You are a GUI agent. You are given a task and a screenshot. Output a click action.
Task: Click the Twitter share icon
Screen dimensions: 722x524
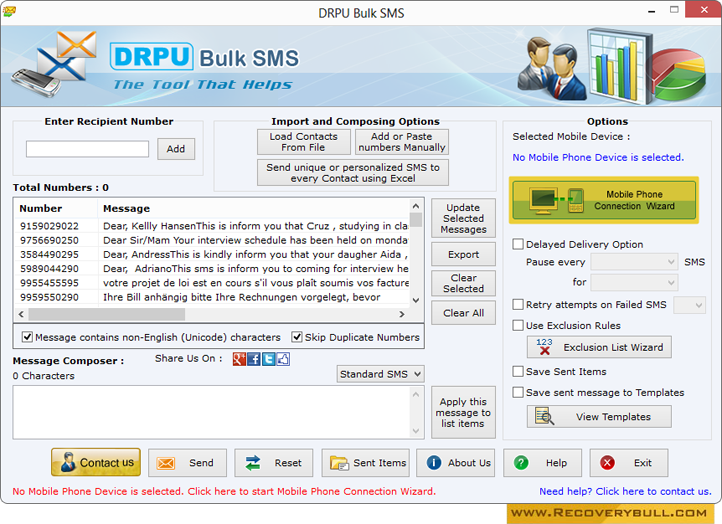pyautogui.click(x=268, y=359)
